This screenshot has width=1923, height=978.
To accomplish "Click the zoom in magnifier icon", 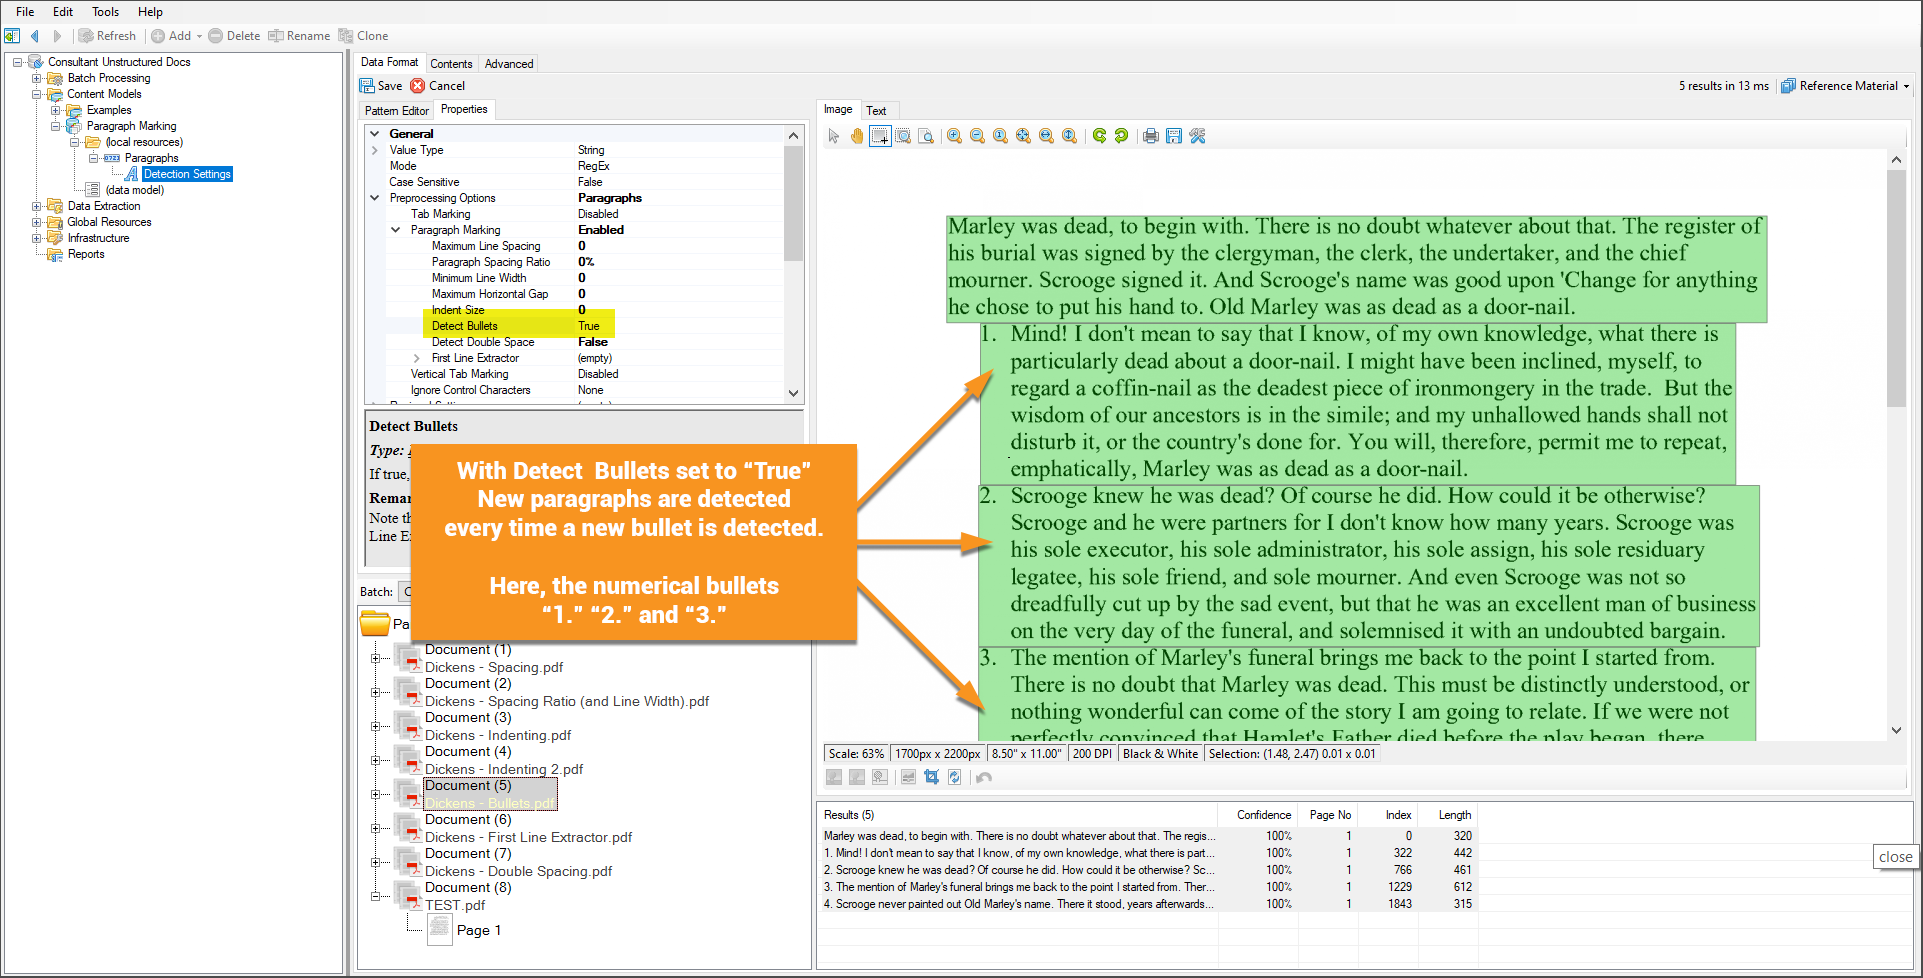I will (955, 136).
